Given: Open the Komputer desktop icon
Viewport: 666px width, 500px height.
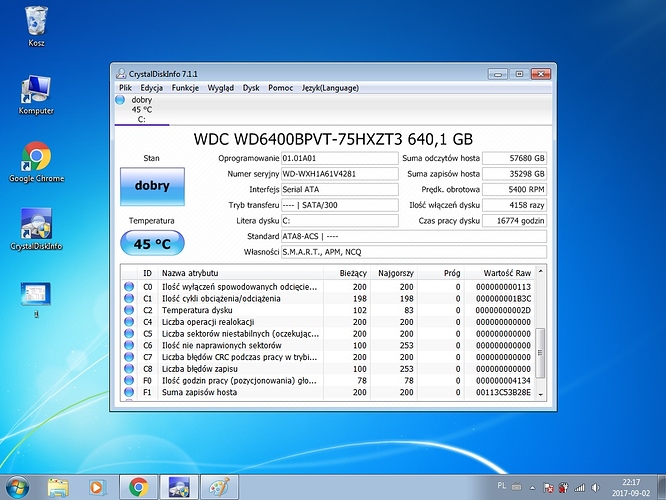Looking at the screenshot, I should (x=36, y=95).
